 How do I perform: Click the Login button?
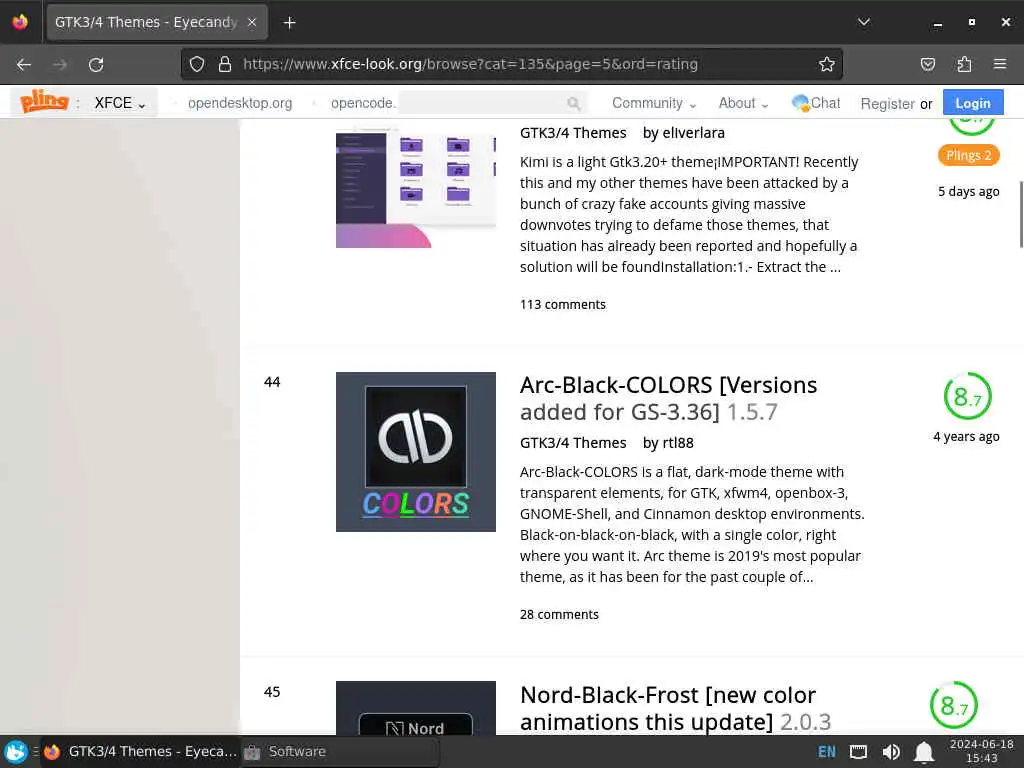click(x=972, y=103)
